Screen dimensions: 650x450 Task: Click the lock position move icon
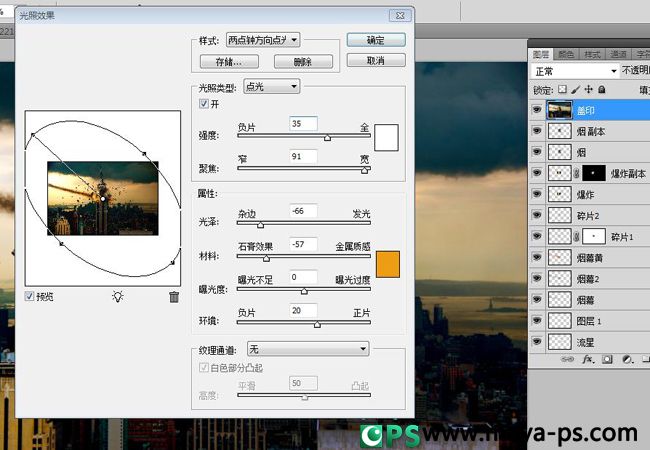590,90
